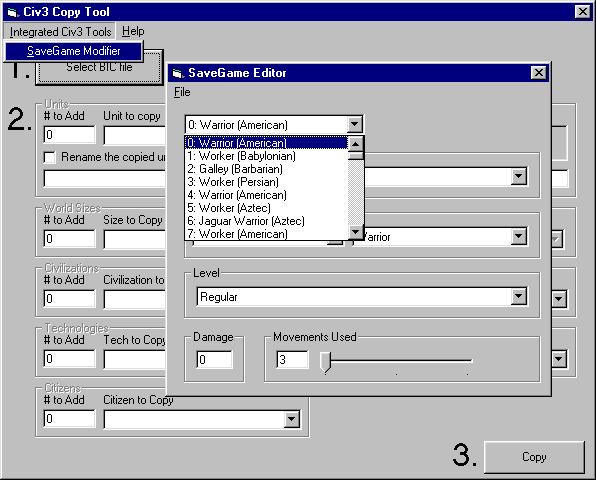Click the Damage input field
The height and width of the screenshot is (480, 596).
point(214,359)
